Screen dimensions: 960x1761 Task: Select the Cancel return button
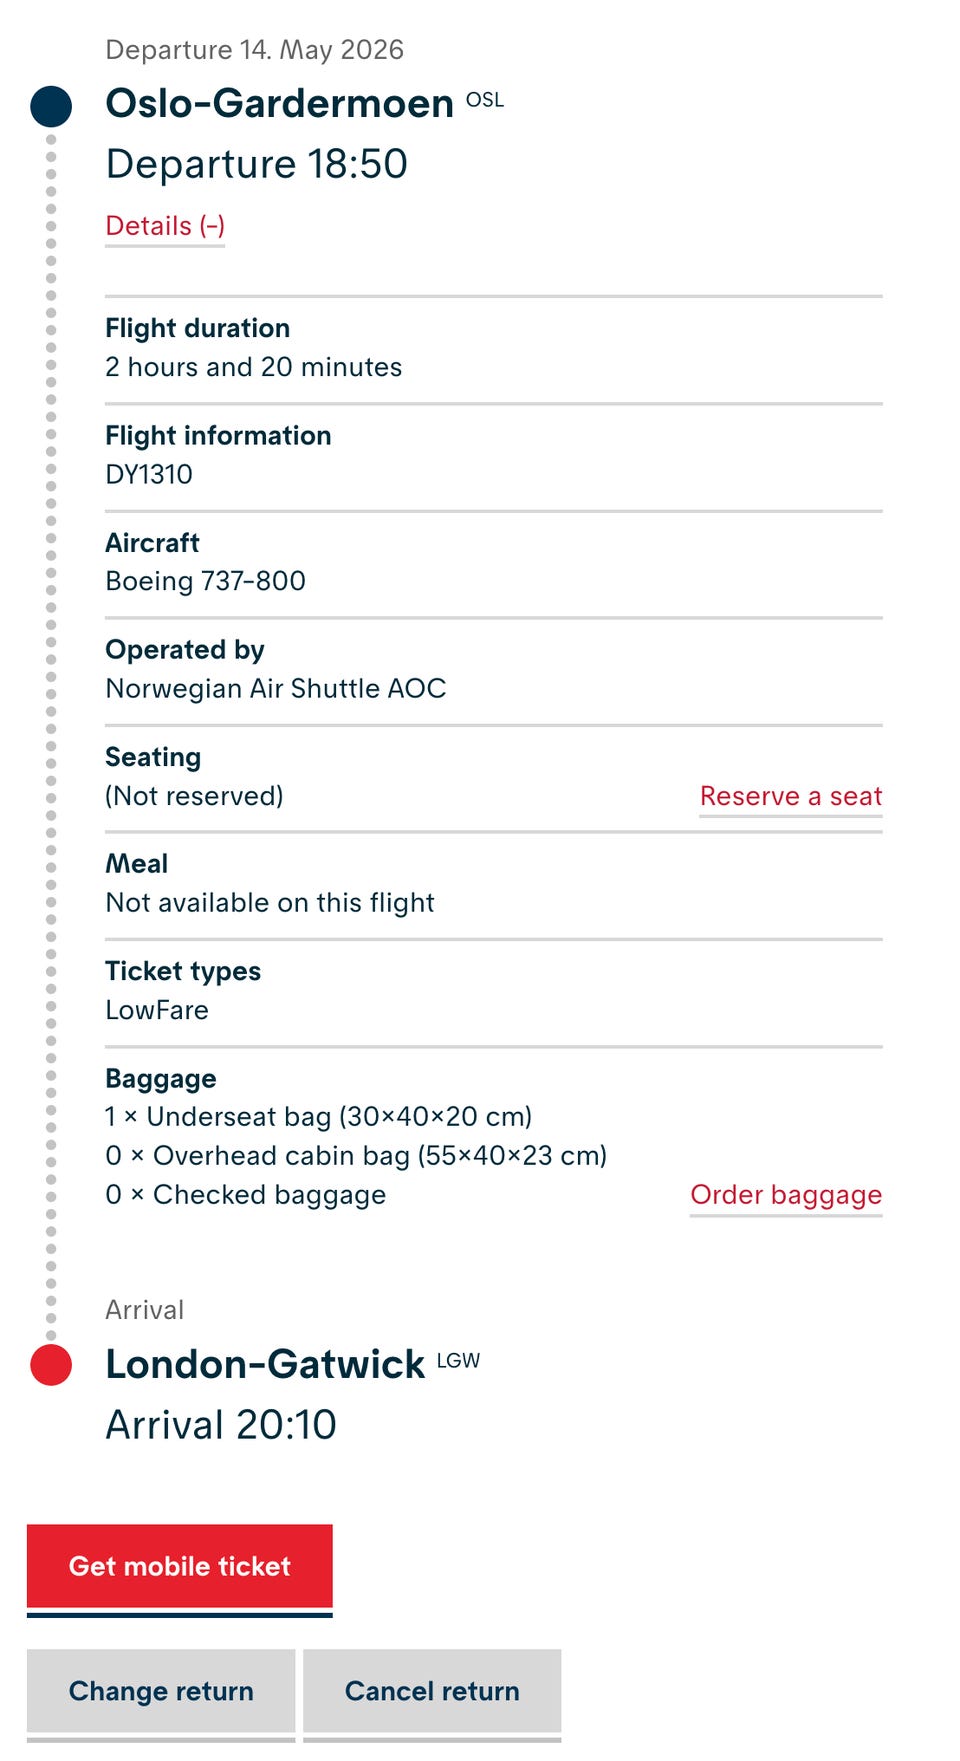[432, 1691]
